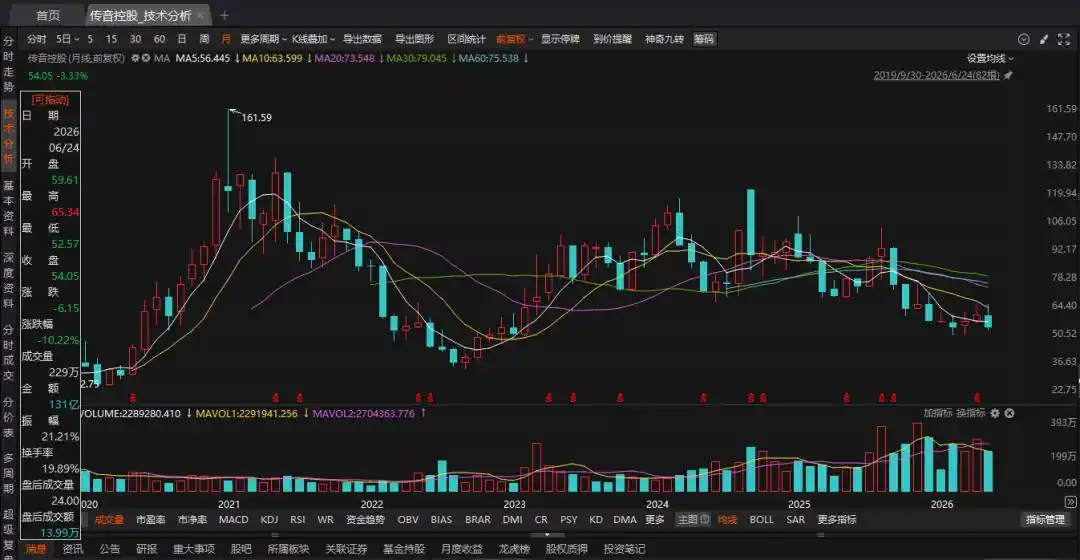Click MA5:56.445 value label
The image size is (1080, 560).
[202, 59]
